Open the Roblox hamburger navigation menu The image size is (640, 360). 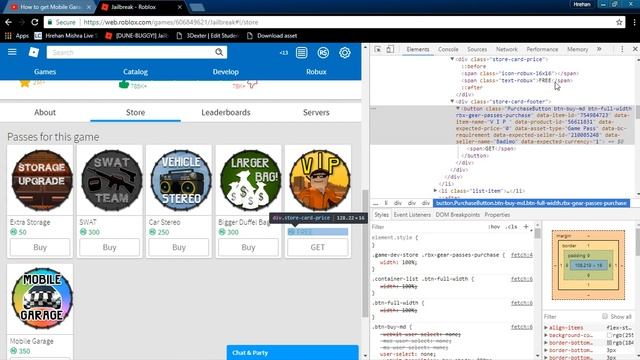(12, 52)
